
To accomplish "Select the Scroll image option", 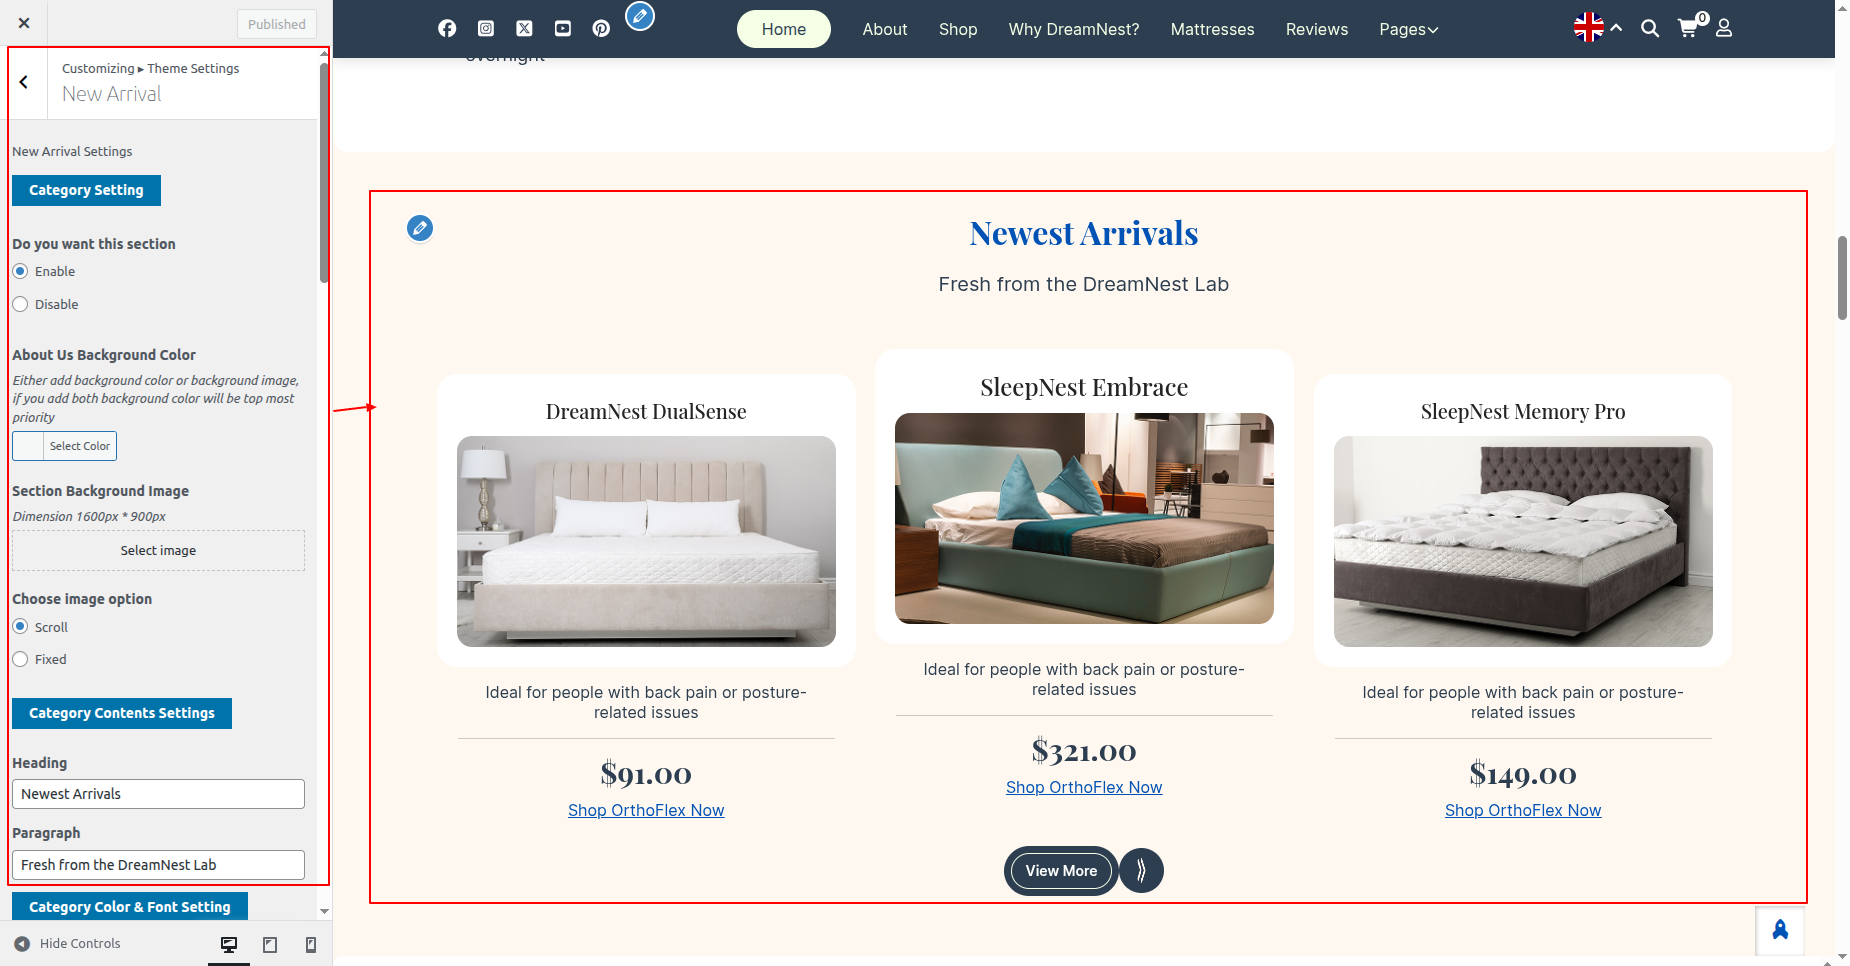I will click(20, 626).
